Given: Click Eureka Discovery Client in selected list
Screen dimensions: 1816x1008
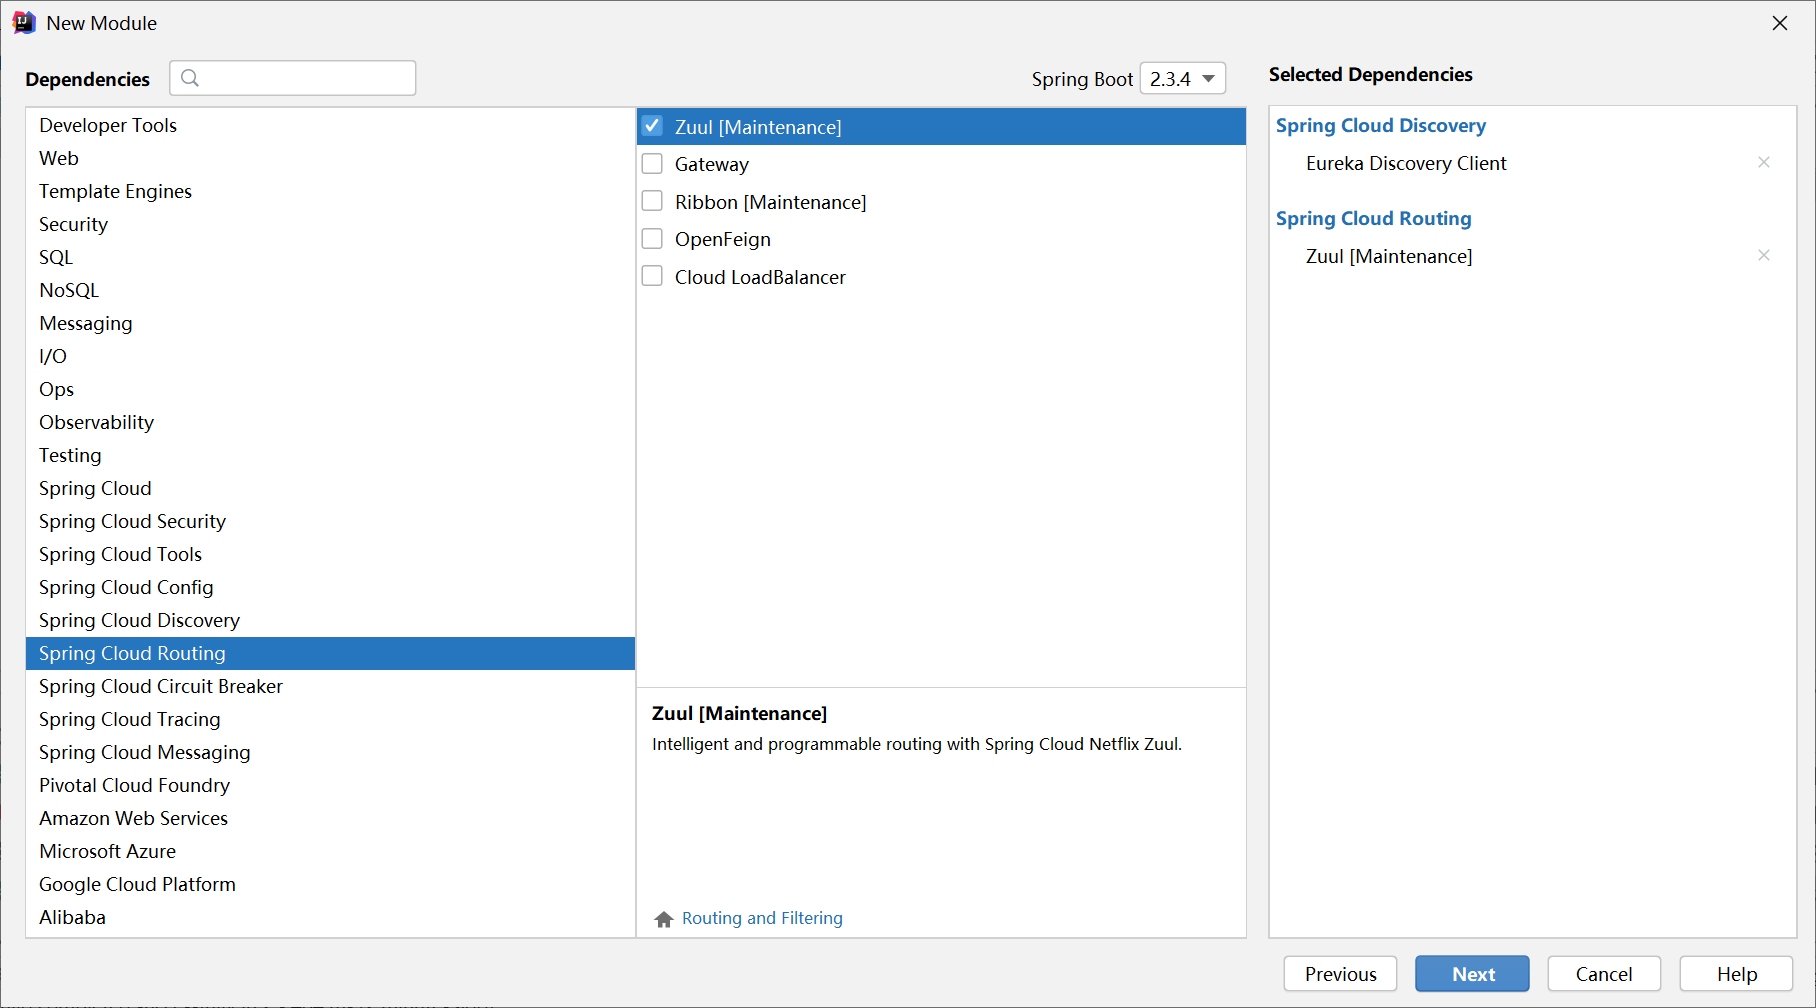Looking at the screenshot, I should point(1406,163).
